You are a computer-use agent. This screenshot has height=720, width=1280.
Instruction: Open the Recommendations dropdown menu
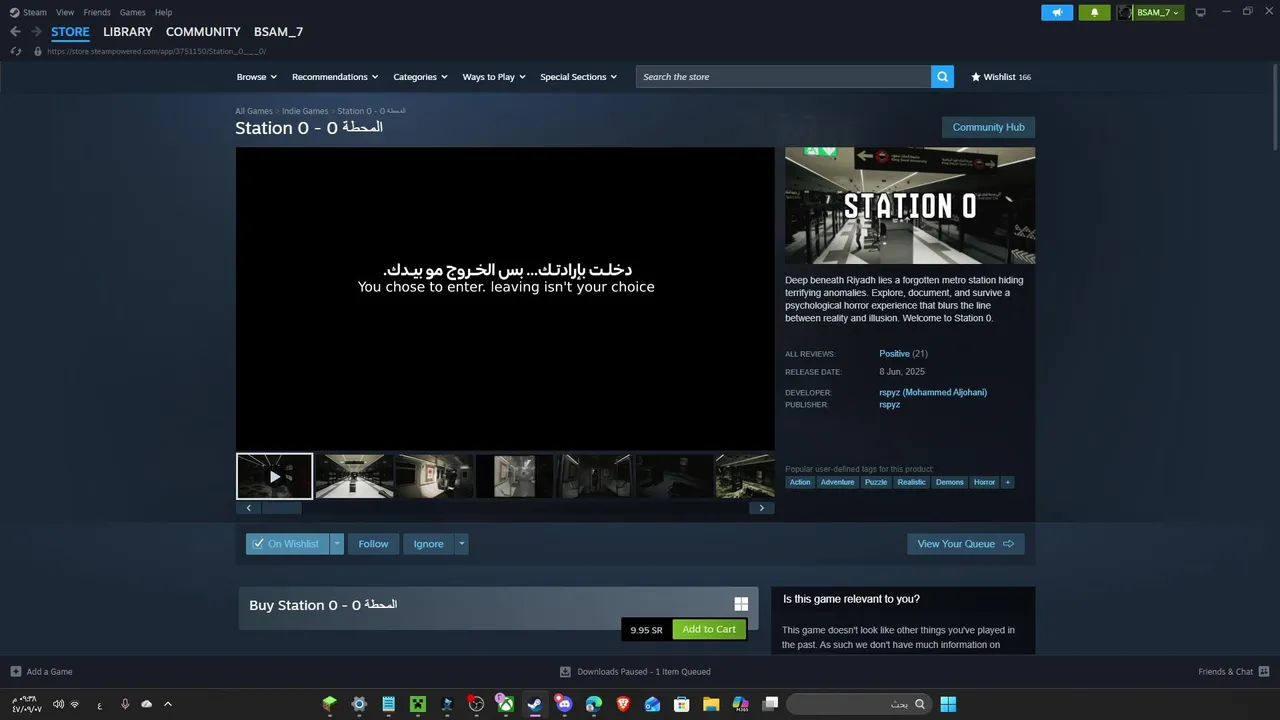click(335, 77)
